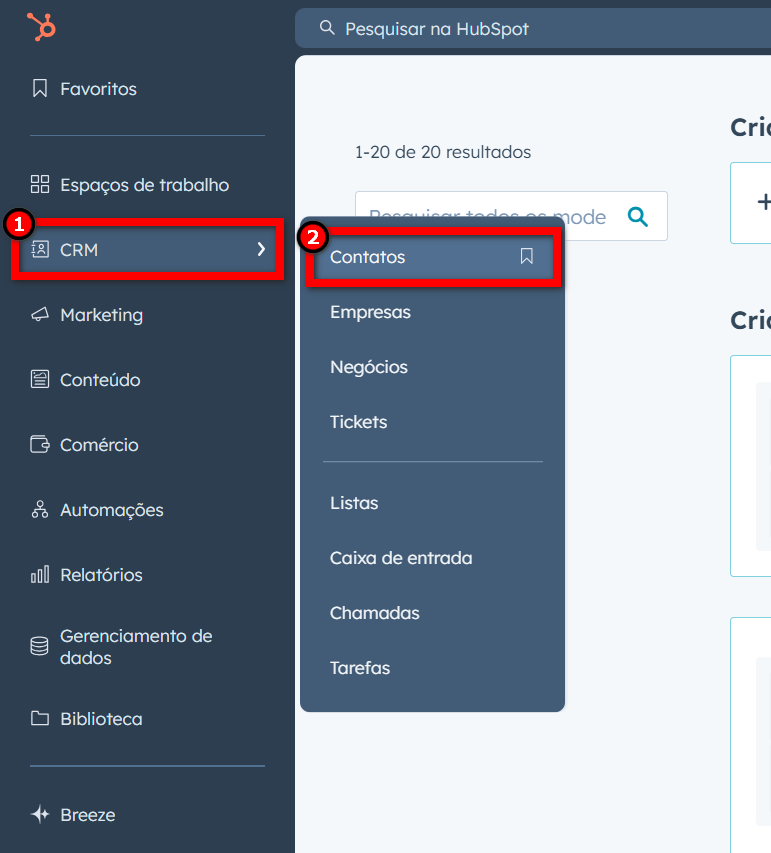Click the Relatórios bar chart icon

(x=40, y=575)
